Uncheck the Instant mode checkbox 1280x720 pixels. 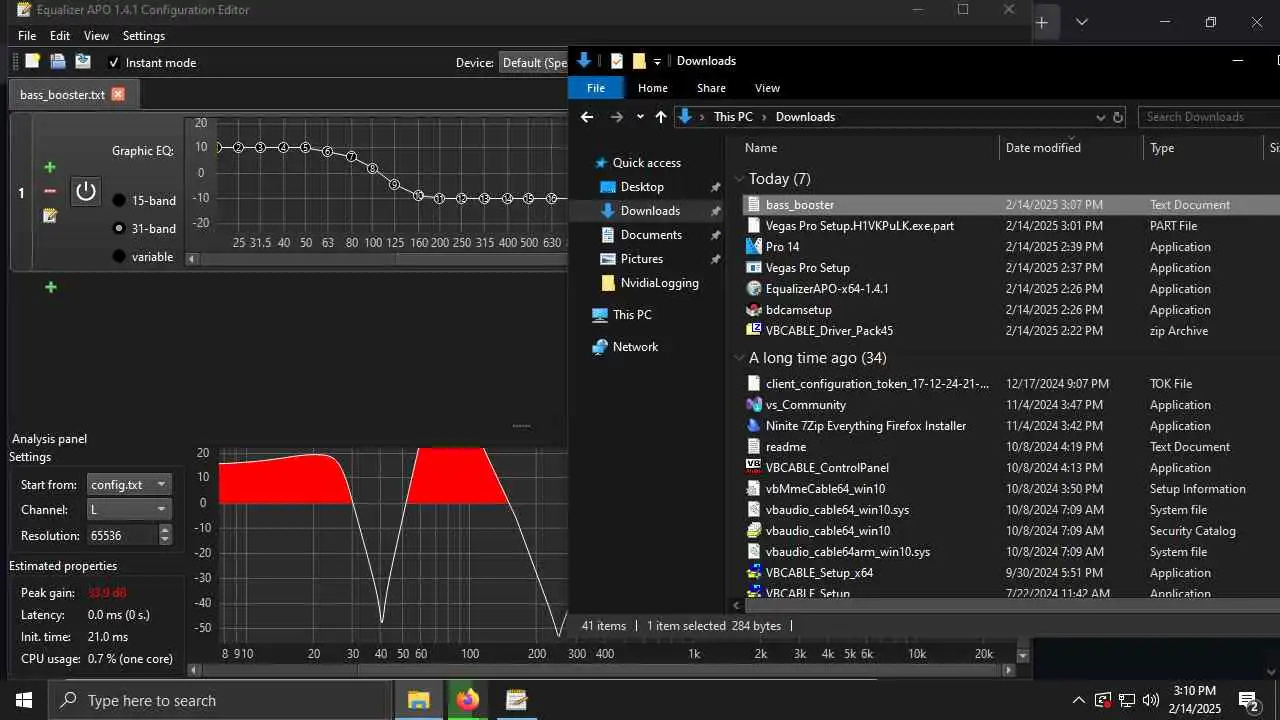[x=114, y=62]
